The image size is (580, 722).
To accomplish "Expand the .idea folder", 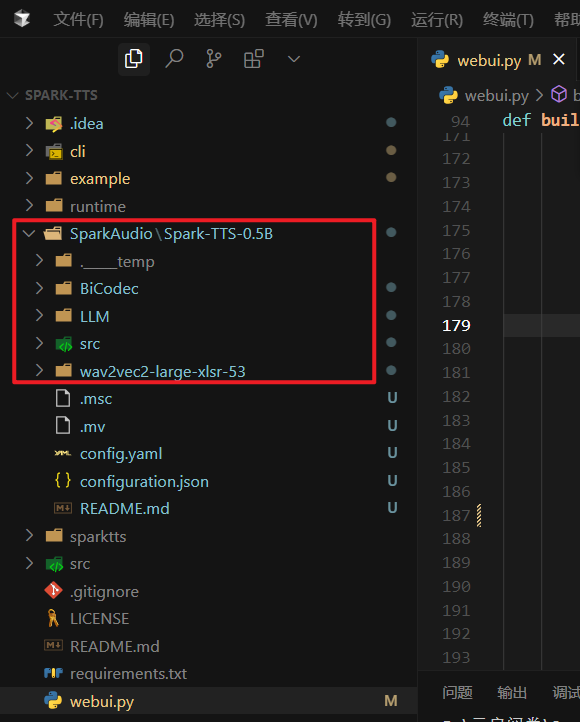I will pos(29,123).
